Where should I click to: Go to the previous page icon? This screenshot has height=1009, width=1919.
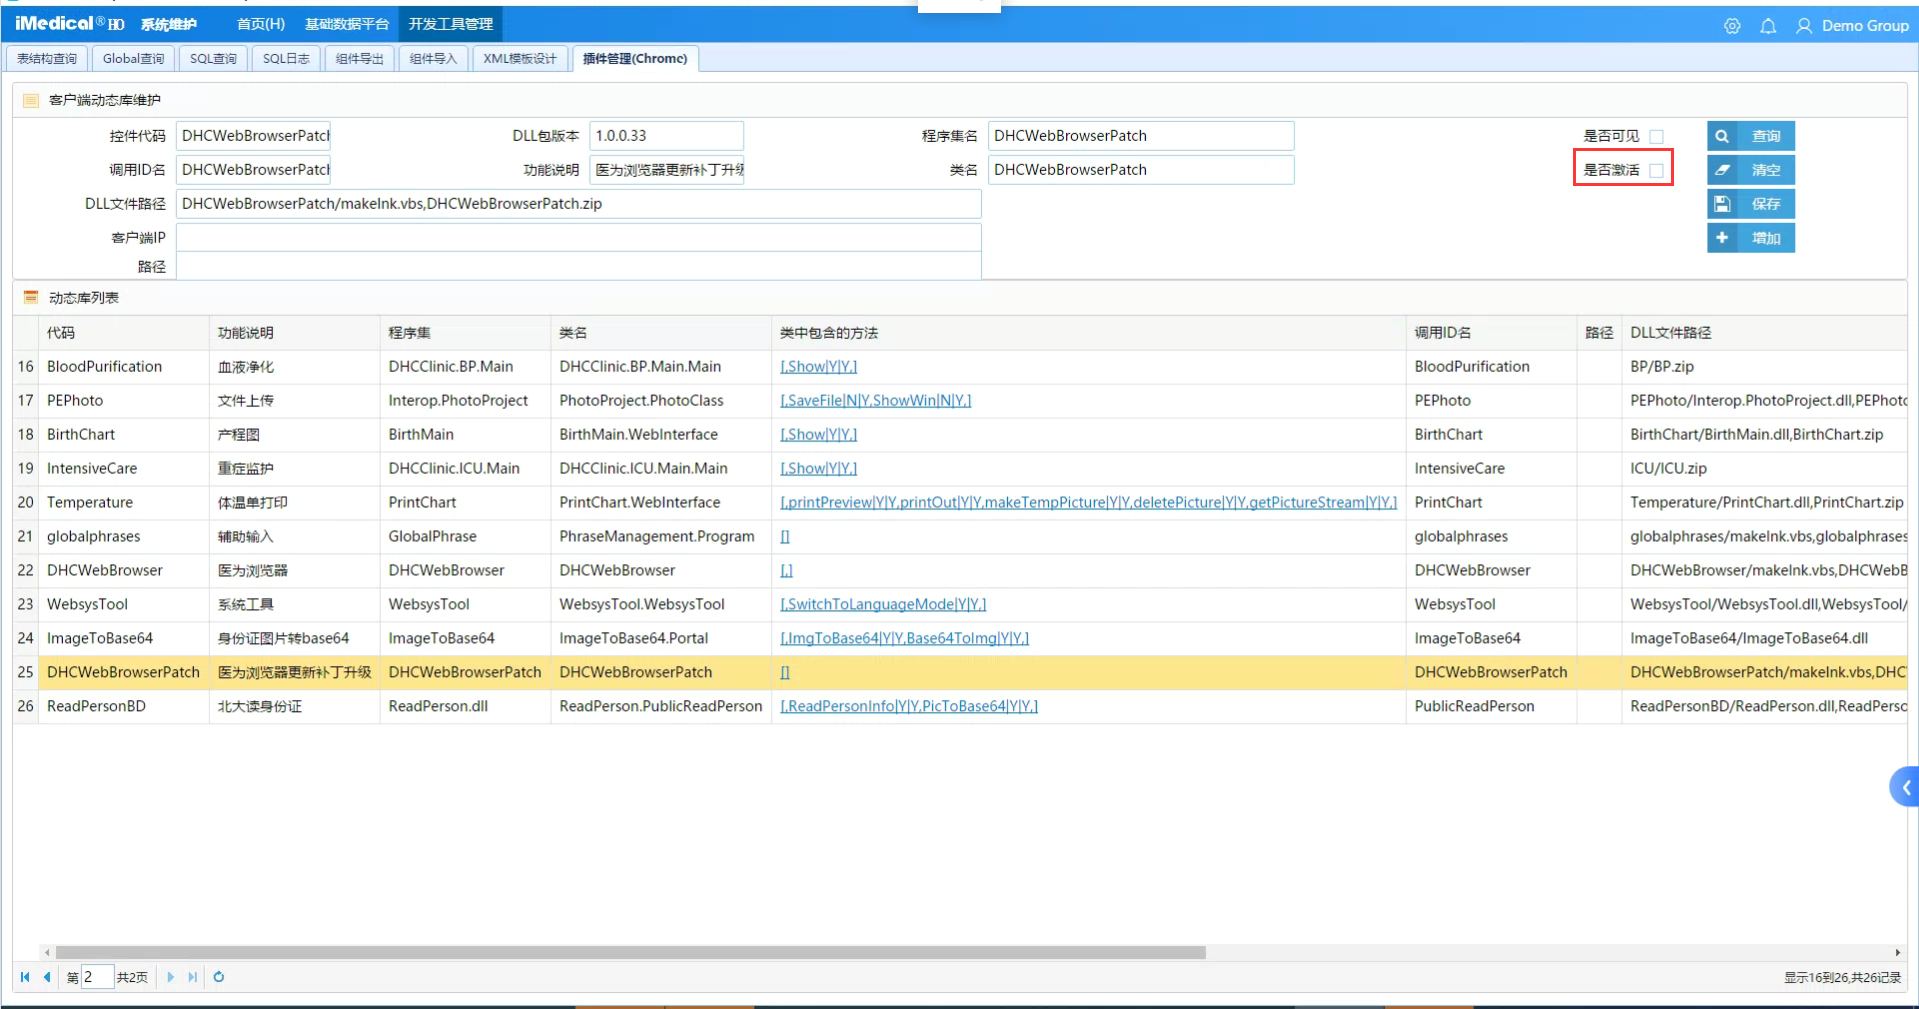(x=47, y=977)
